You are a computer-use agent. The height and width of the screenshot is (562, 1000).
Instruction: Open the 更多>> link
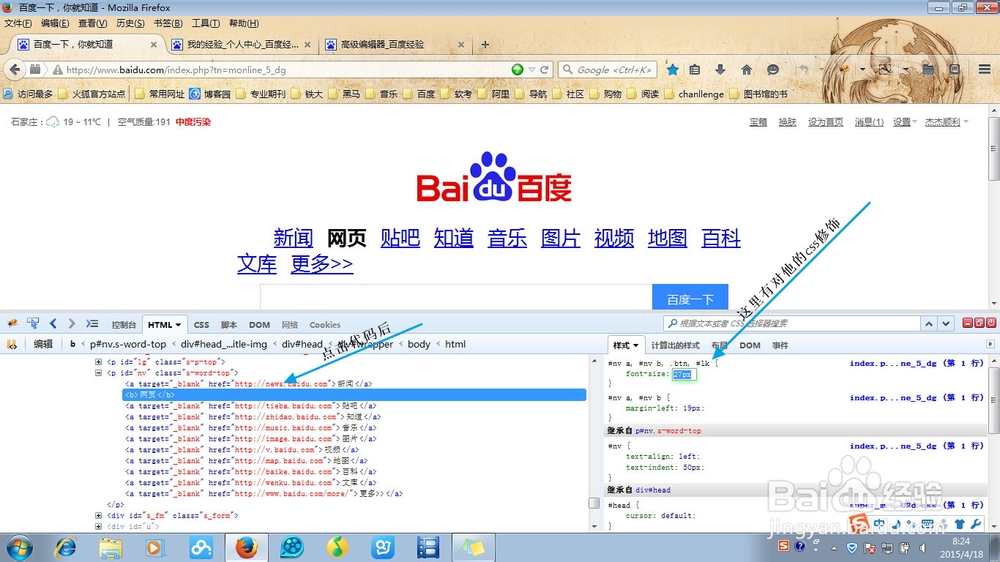tap(322, 263)
